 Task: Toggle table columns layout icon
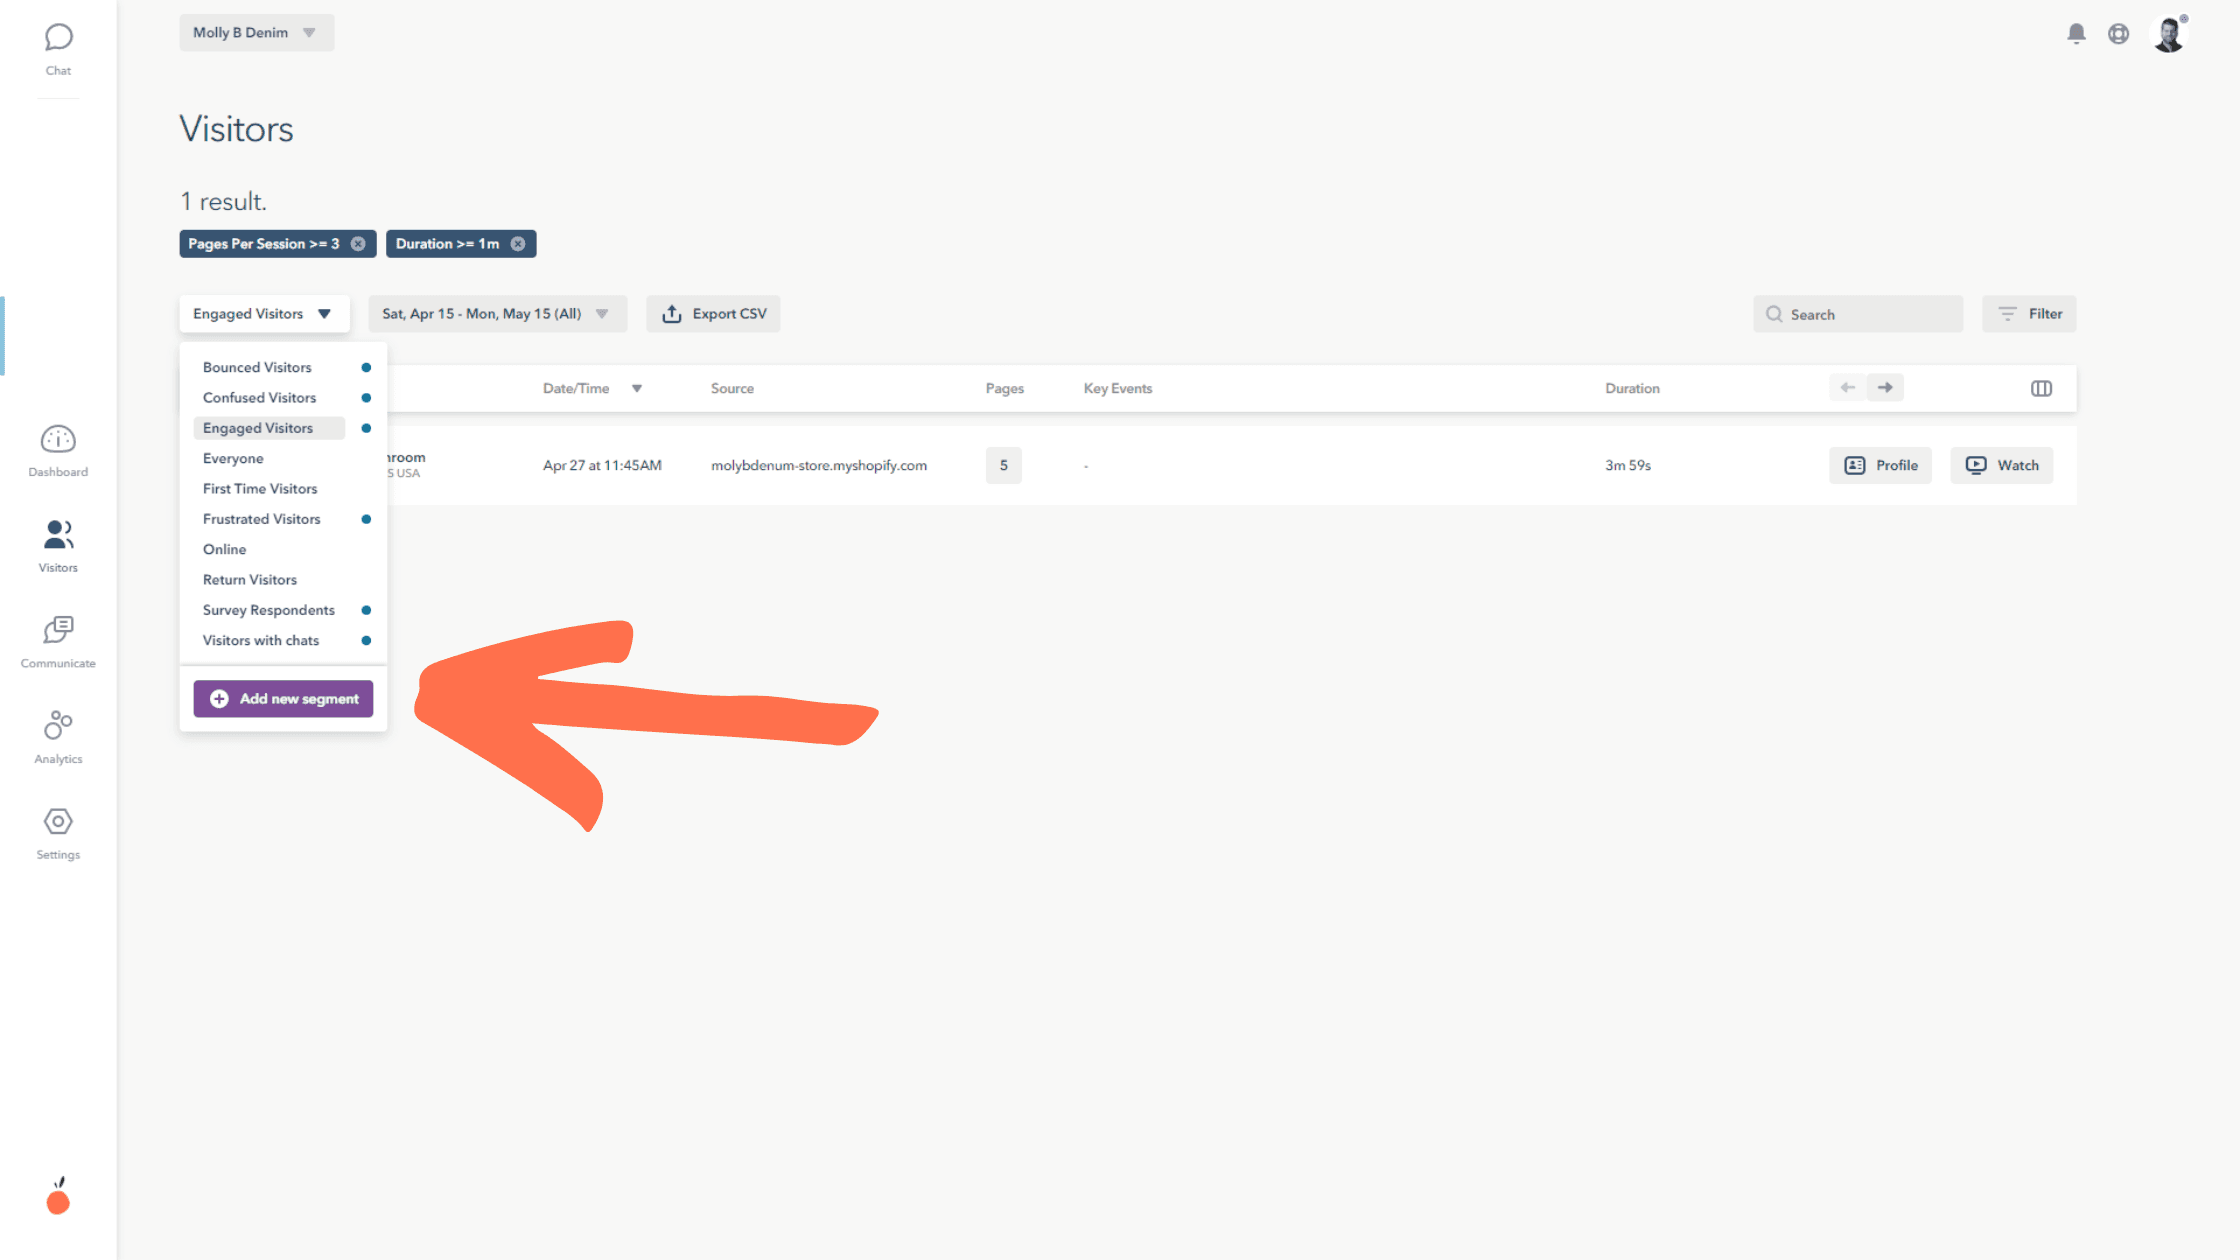(2041, 388)
